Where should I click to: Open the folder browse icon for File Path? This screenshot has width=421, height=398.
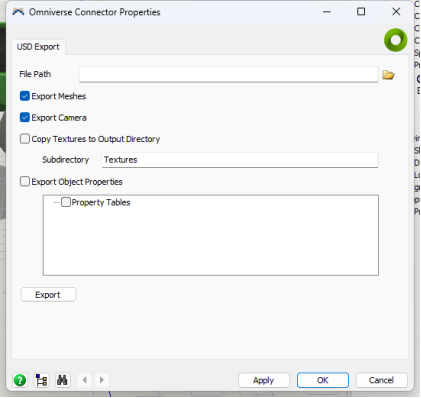pos(388,75)
